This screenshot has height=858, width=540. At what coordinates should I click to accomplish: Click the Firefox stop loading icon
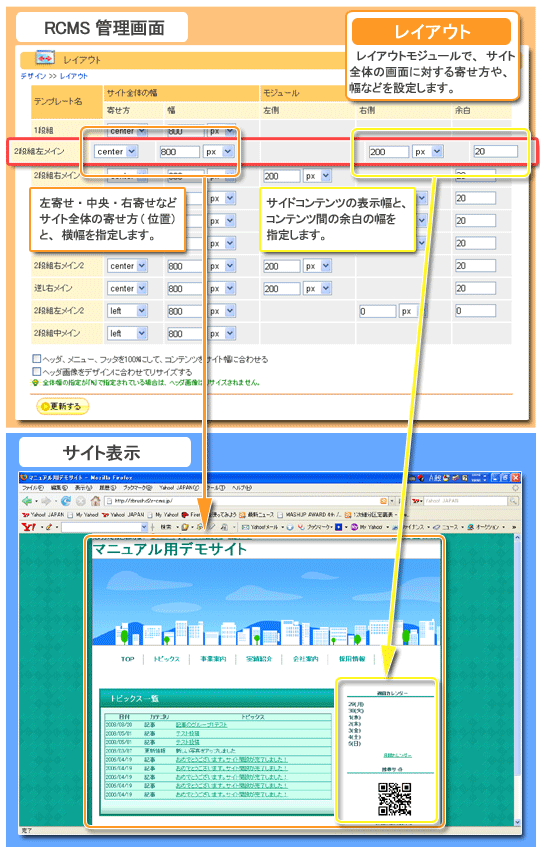(x=80, y=501)
